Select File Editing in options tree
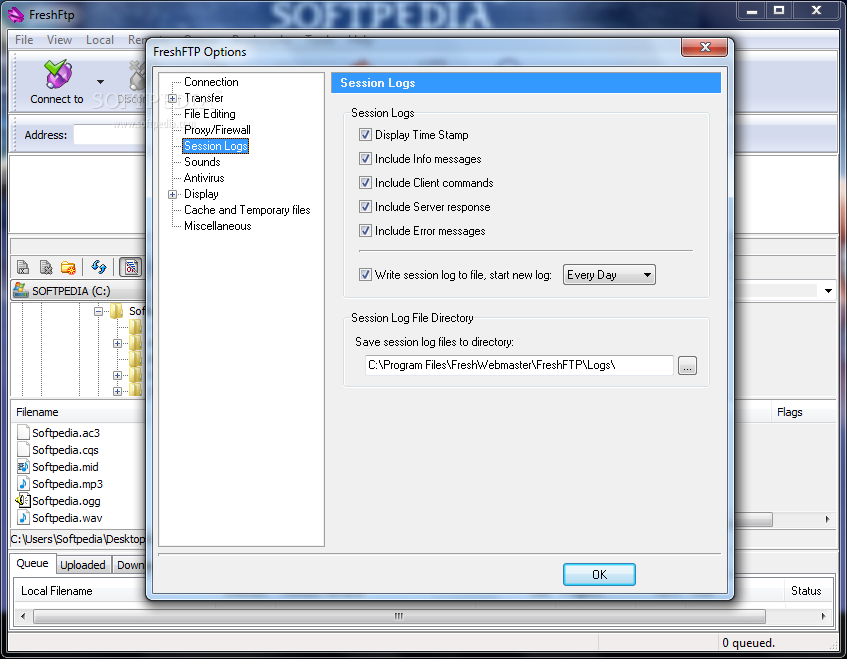This screenshot has height=659, width=847. point(210,114)
